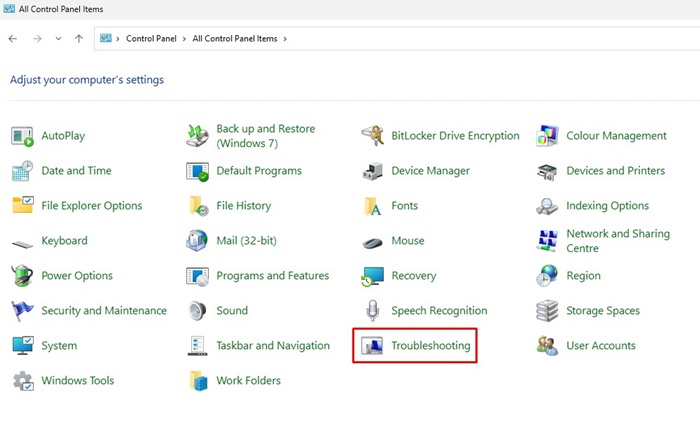Click the Security and Maintenance flag icon
700x431 pixels.
(x=22, y=311)
